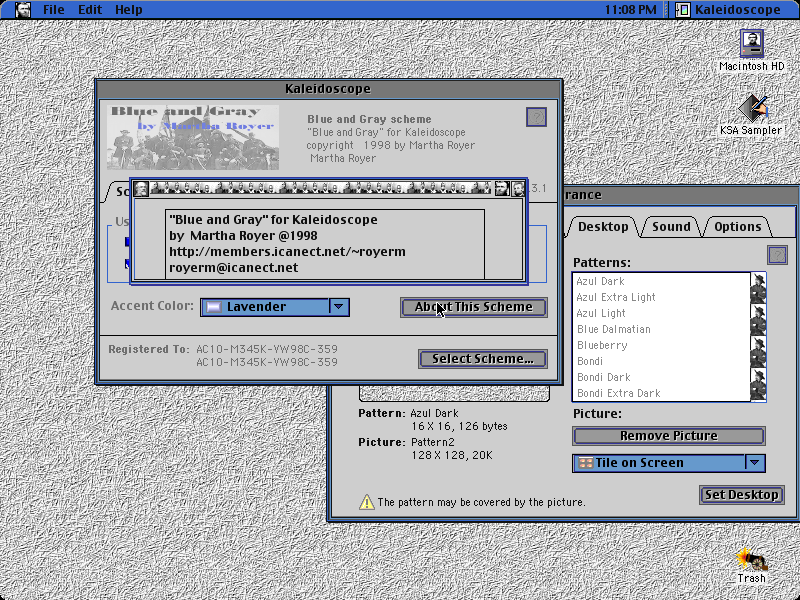Open the Kaleidoscope application menu
Image resolution: width=800 pixels, height=600 pixels.
tap(730, 9)
